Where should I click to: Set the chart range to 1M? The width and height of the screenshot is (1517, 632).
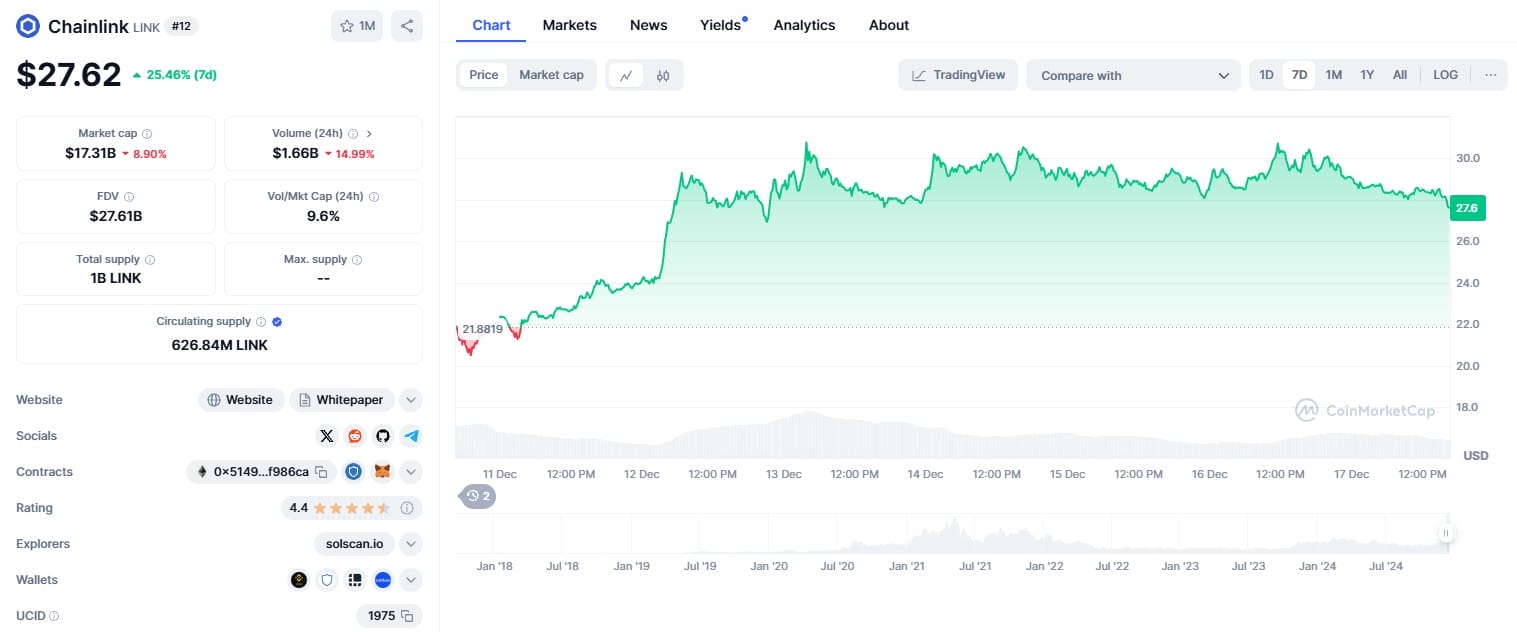1334,75
